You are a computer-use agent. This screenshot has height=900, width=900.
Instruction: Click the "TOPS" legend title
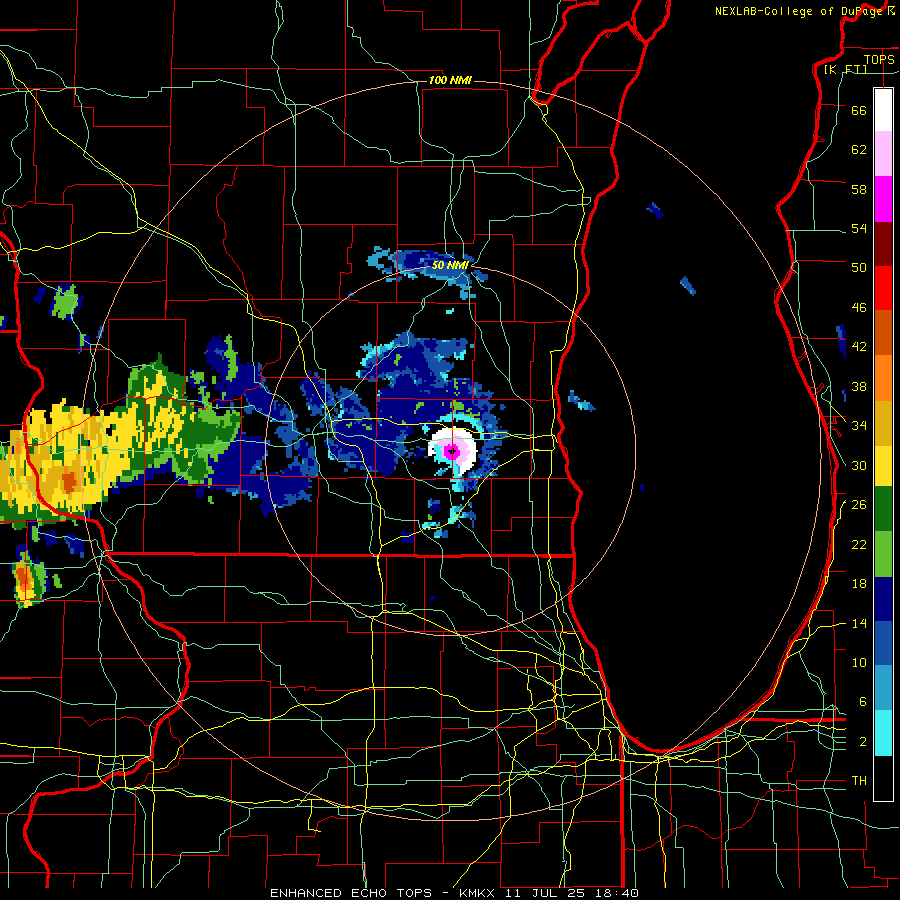tap(879, 59)
